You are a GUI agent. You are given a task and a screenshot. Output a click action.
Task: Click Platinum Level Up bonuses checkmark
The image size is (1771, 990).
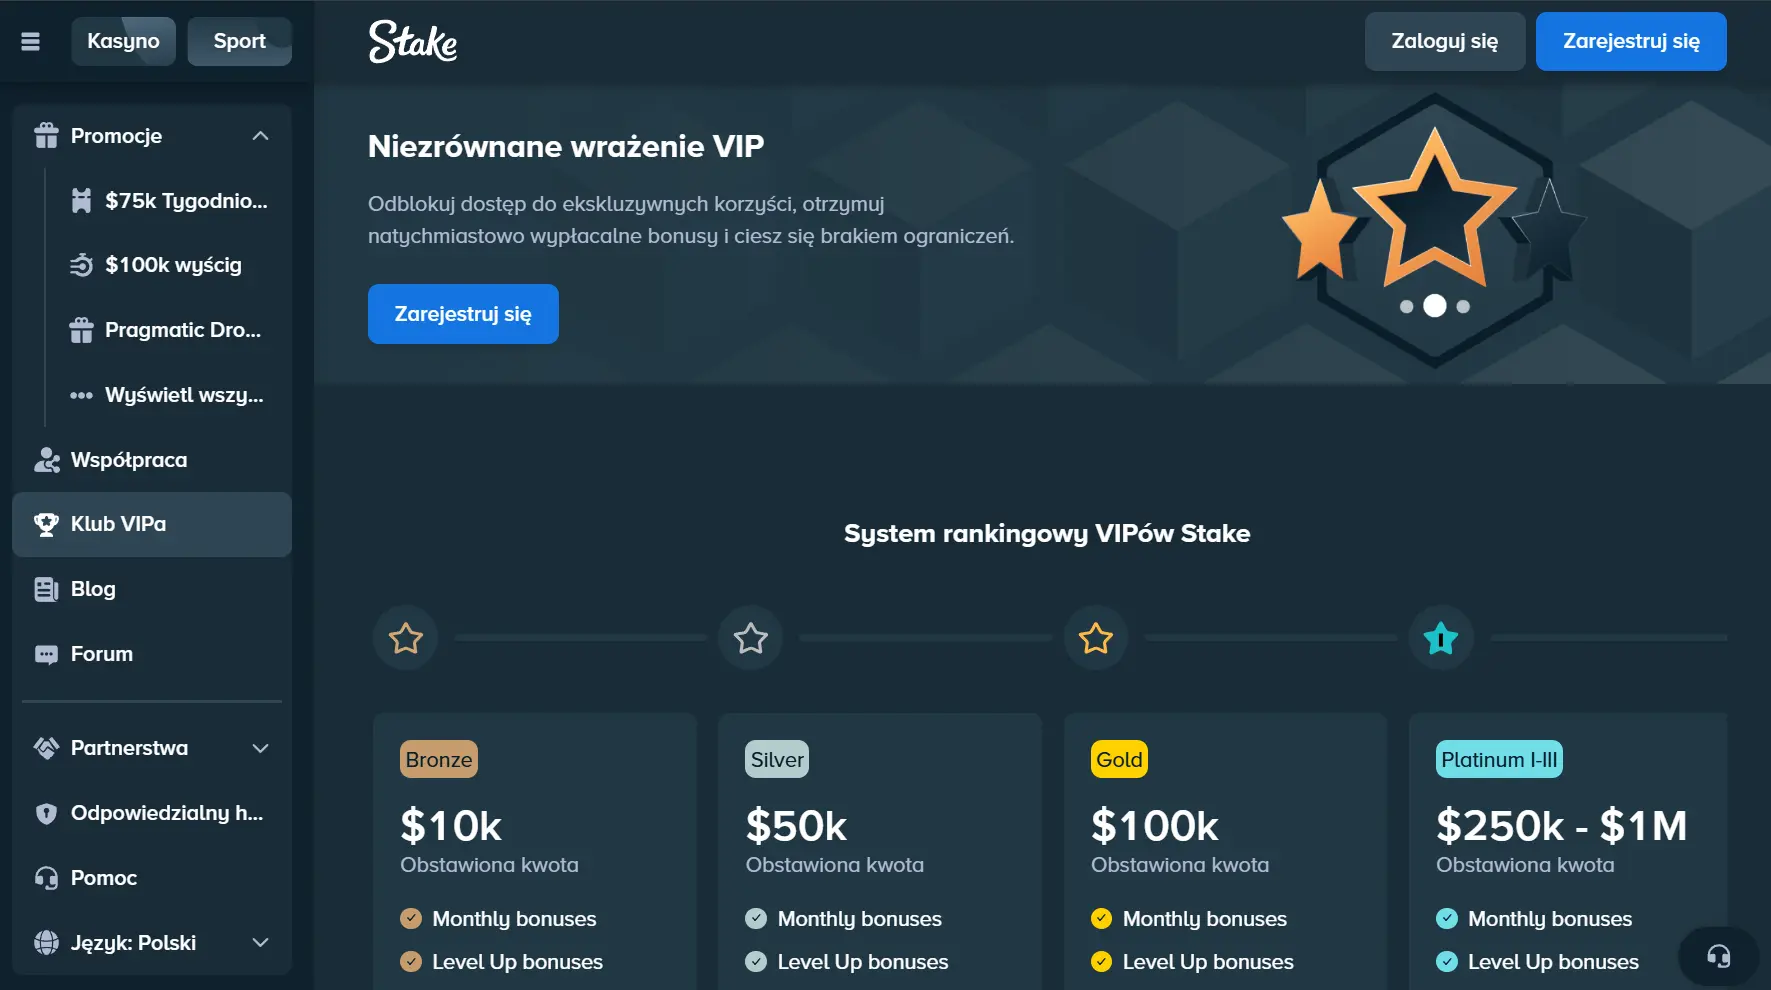click(x=1447, y=961)
